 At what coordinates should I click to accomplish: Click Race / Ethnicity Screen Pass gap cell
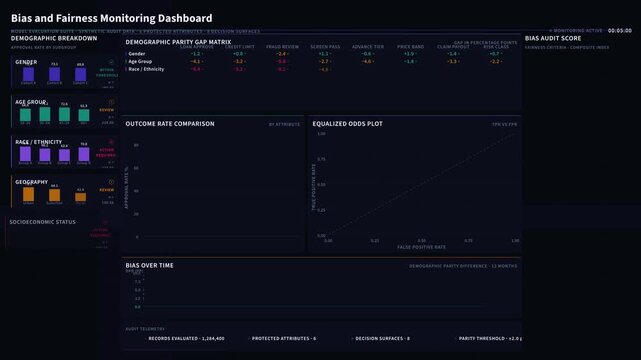(x=325, y=69)
